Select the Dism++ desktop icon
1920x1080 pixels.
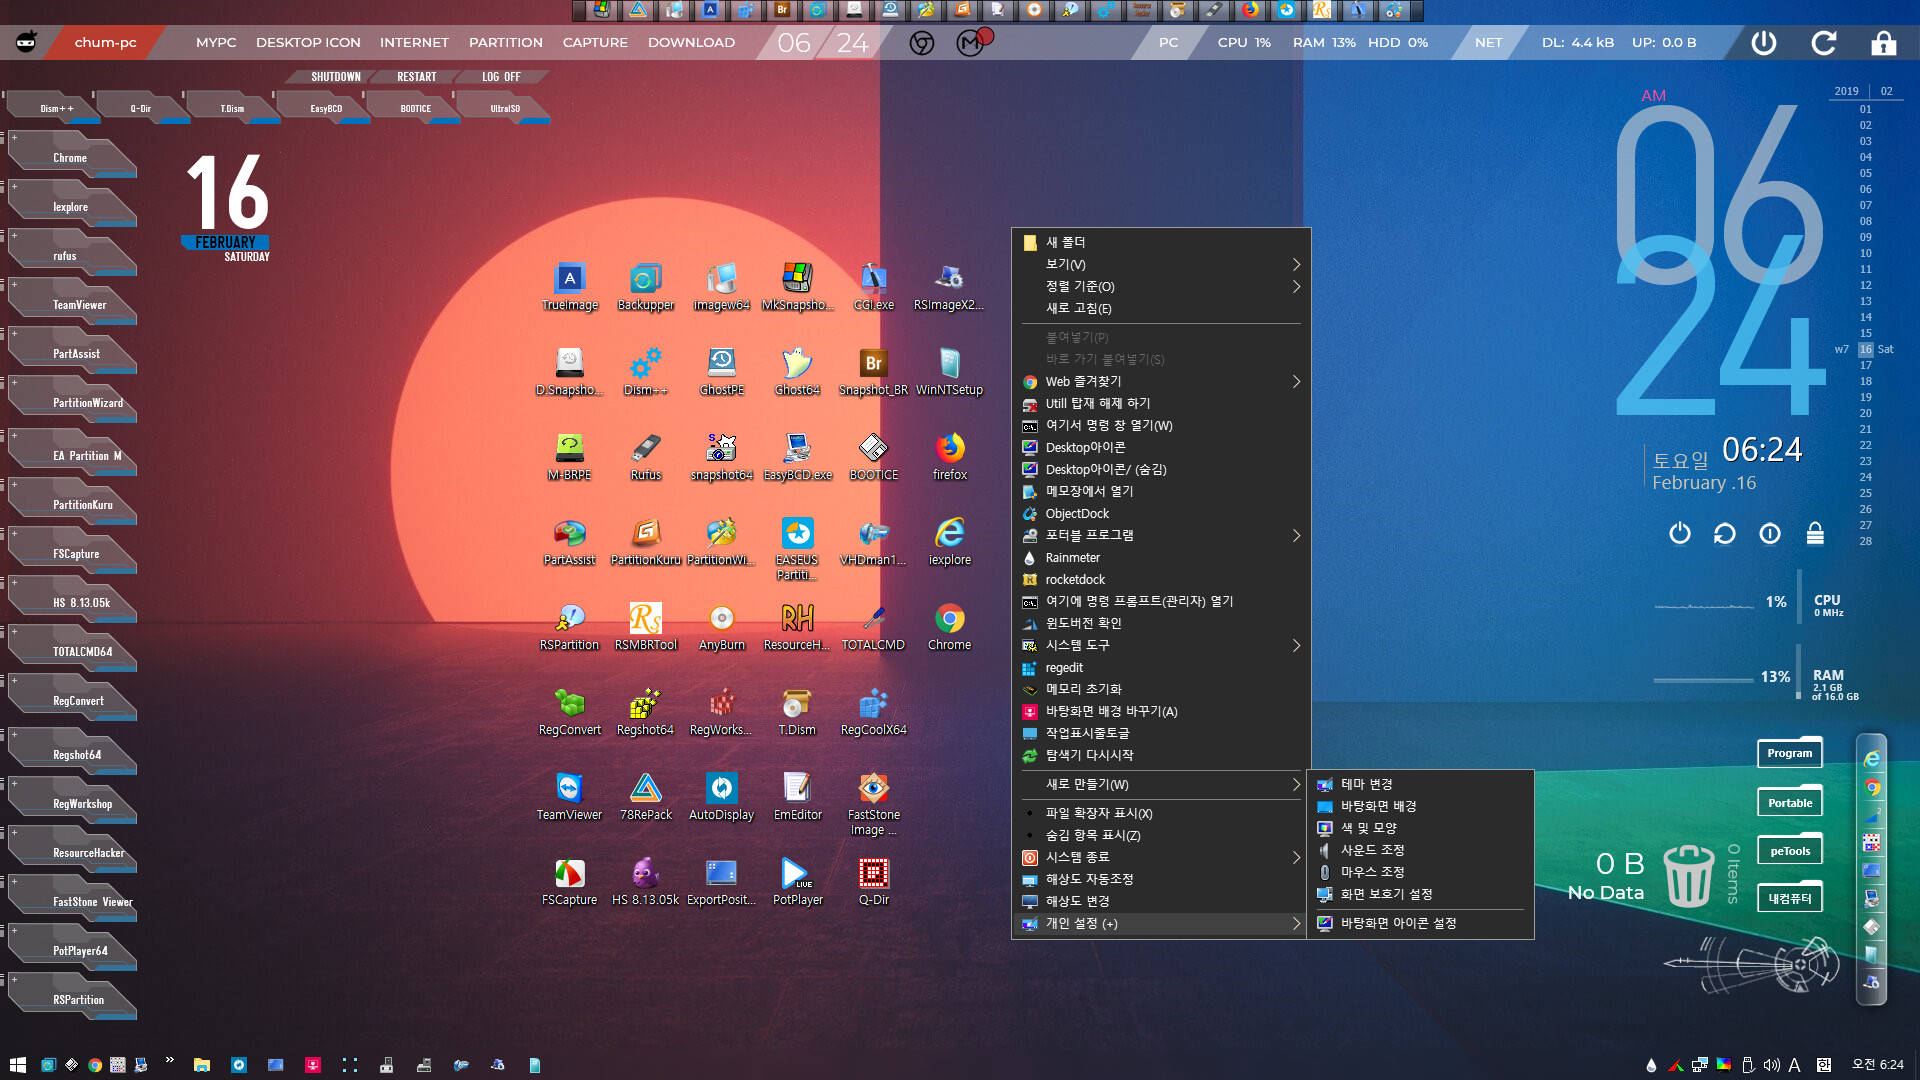[x=645, y=372]
